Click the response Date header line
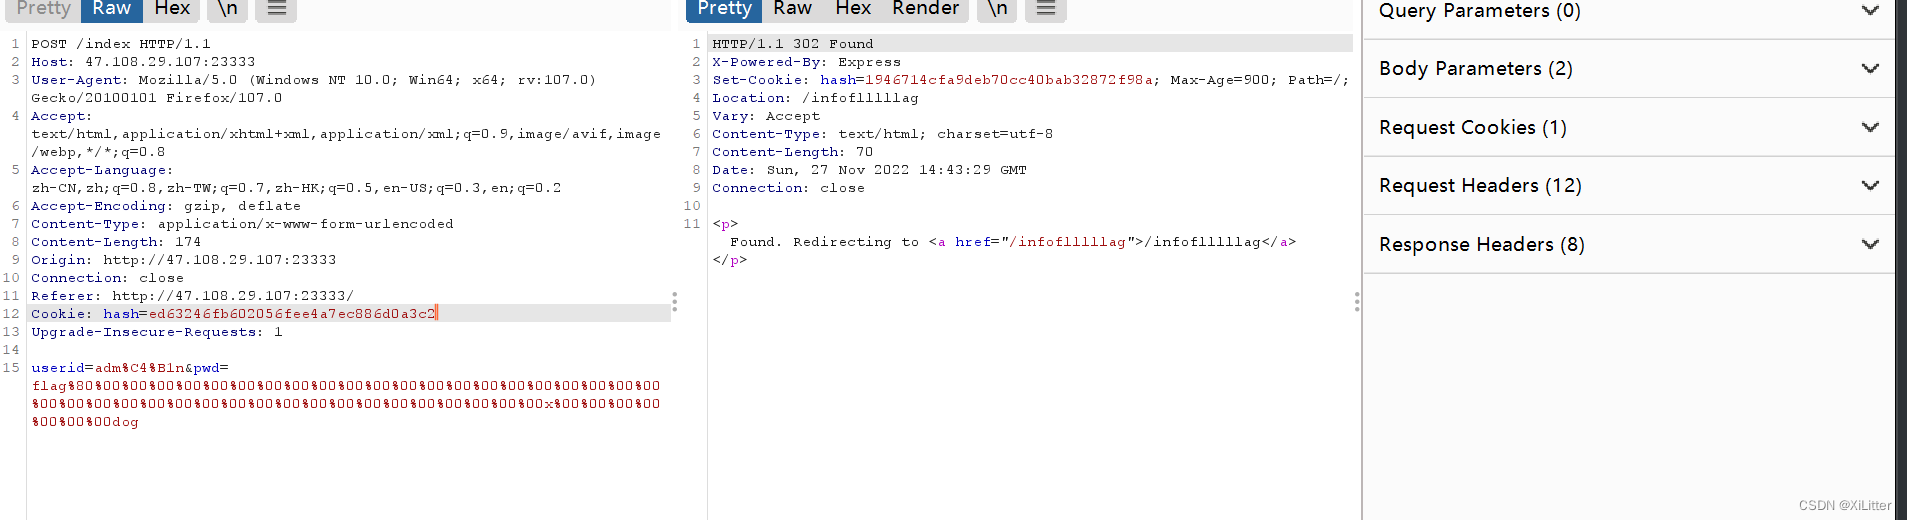Screen dimensions: 1907x520 coord(869,170)
